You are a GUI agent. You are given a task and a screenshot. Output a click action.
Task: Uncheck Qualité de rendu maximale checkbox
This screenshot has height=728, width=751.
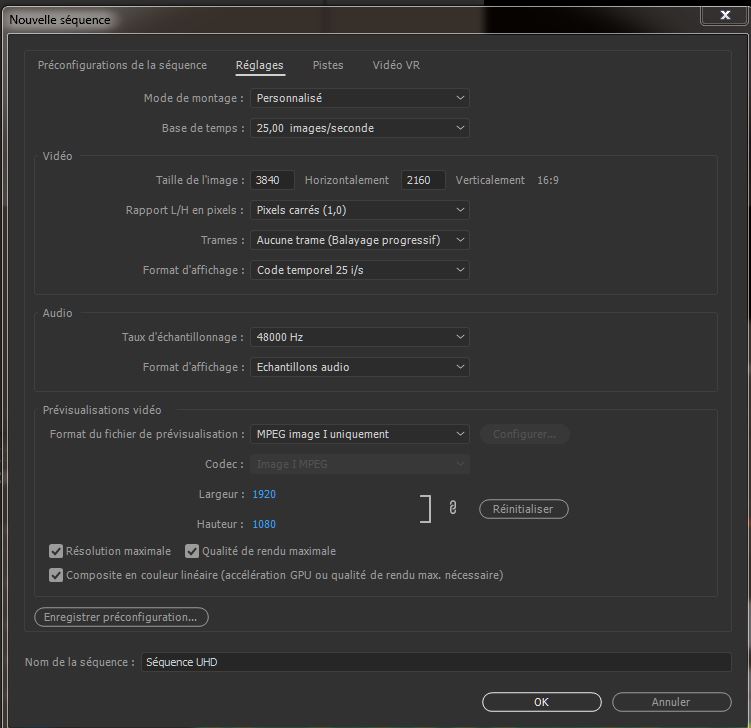(192, 551)
